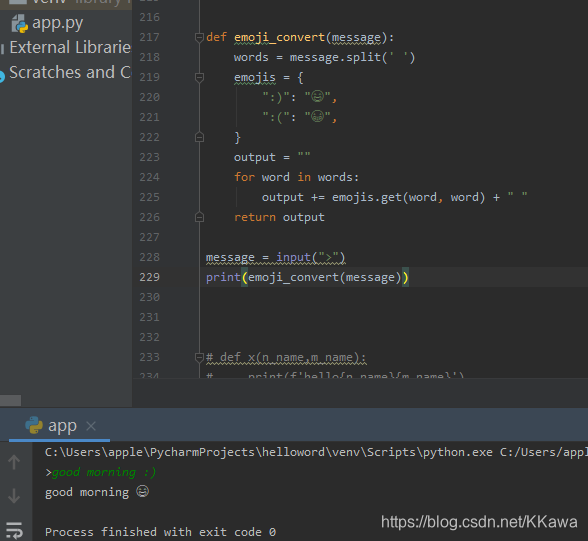
Task: Click 'Process finished with exit code 0'
Action: [x=160, y=532]
